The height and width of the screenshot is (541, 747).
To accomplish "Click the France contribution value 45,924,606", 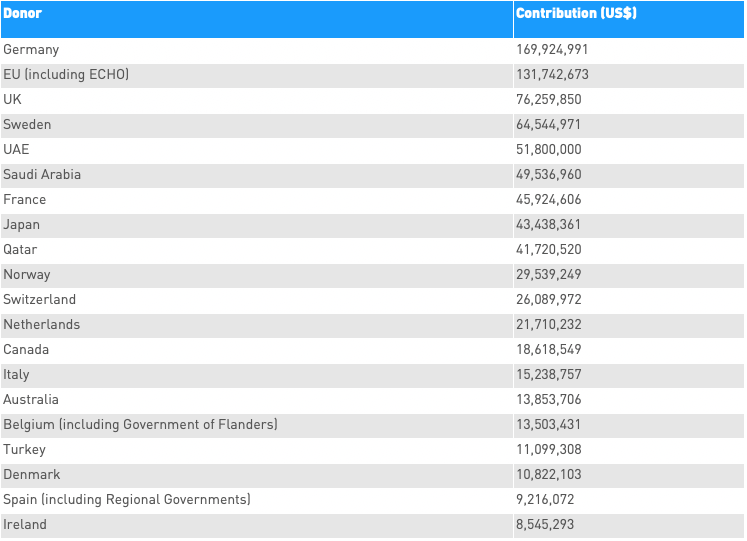I will 548,200.
